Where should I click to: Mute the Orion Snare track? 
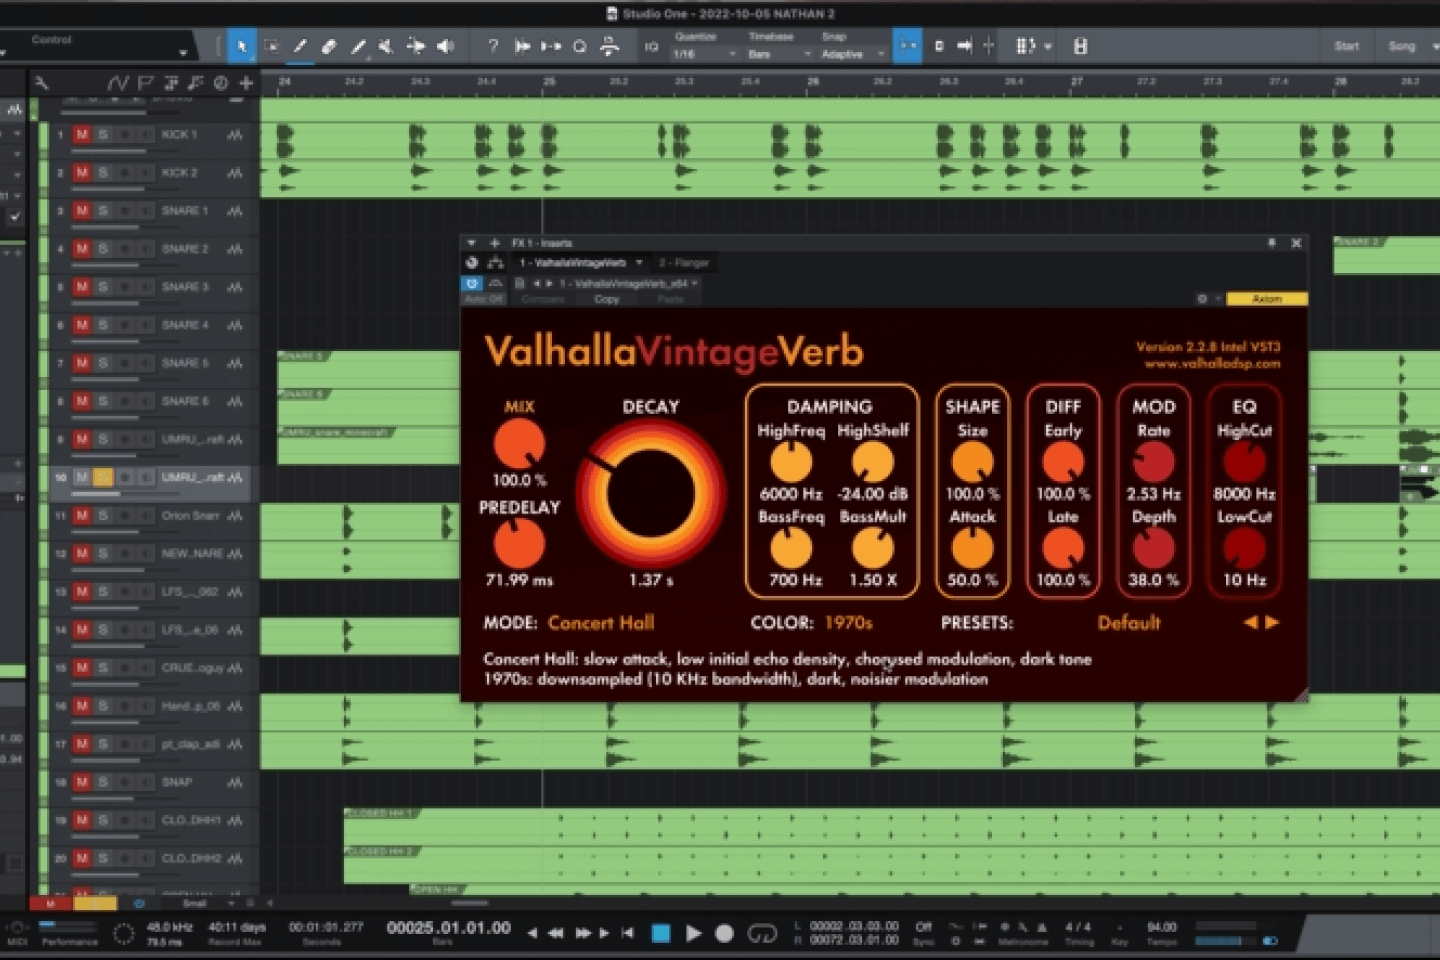(x=82, y=516)
